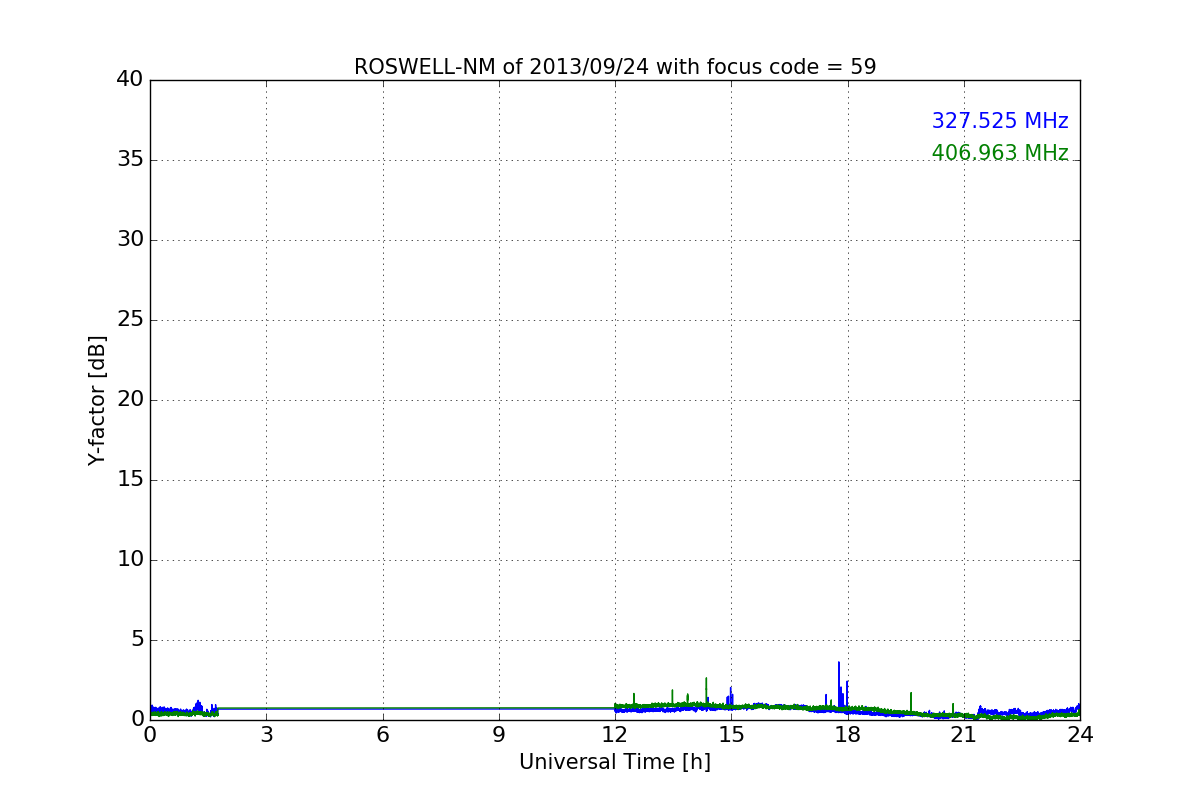Viewport: 1200px width, 800px height.
Task: Click the x-axis tick label 6
Action: click(x=382, y=734)
